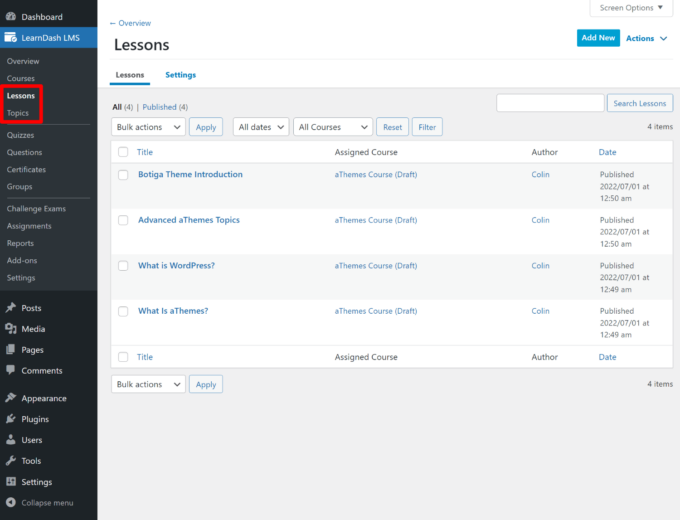
Task: Click the Search Lessons button
Action: pos(640,103)
